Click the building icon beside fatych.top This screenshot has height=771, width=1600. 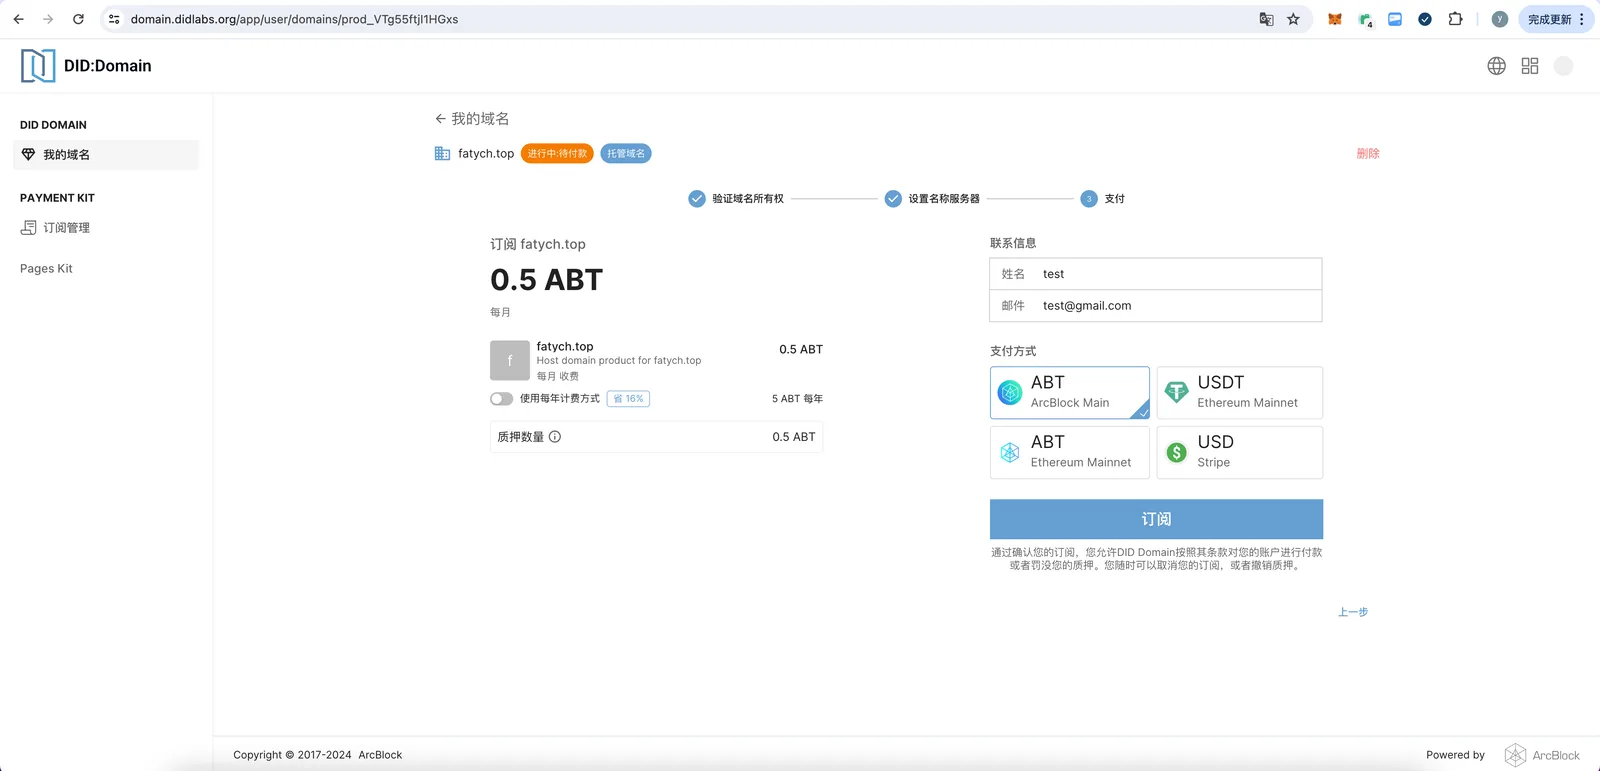[x=442, y=154]
